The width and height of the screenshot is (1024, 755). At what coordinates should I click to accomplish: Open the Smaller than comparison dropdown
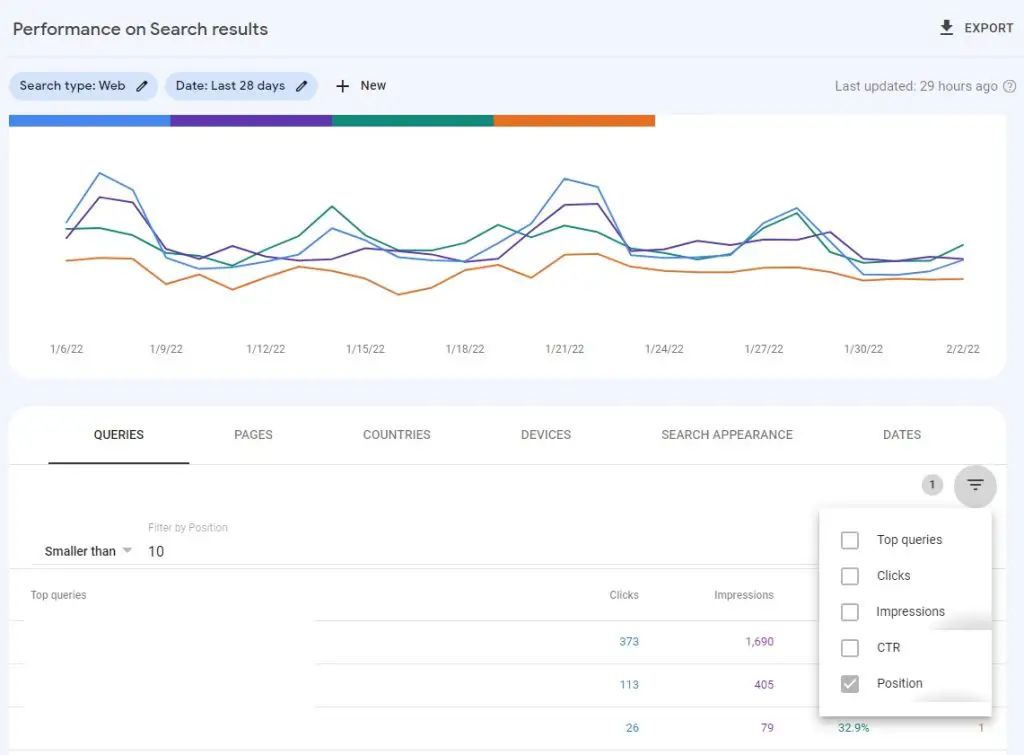coord(88,551)
